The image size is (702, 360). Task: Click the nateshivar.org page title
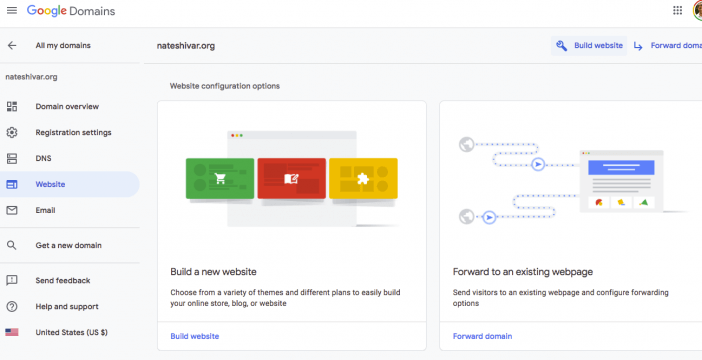(x=186, y=46)
